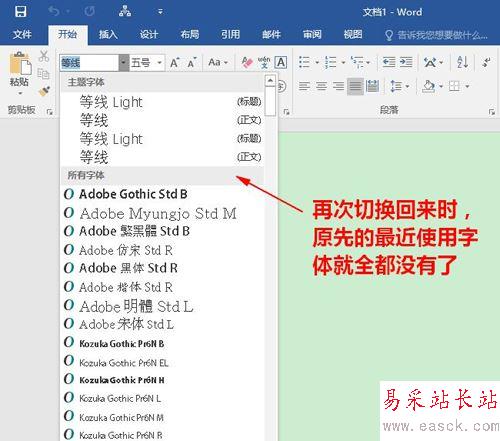Cut selection with the scissors icon
This screenshot has height=441, width=500.
[44, 56]
